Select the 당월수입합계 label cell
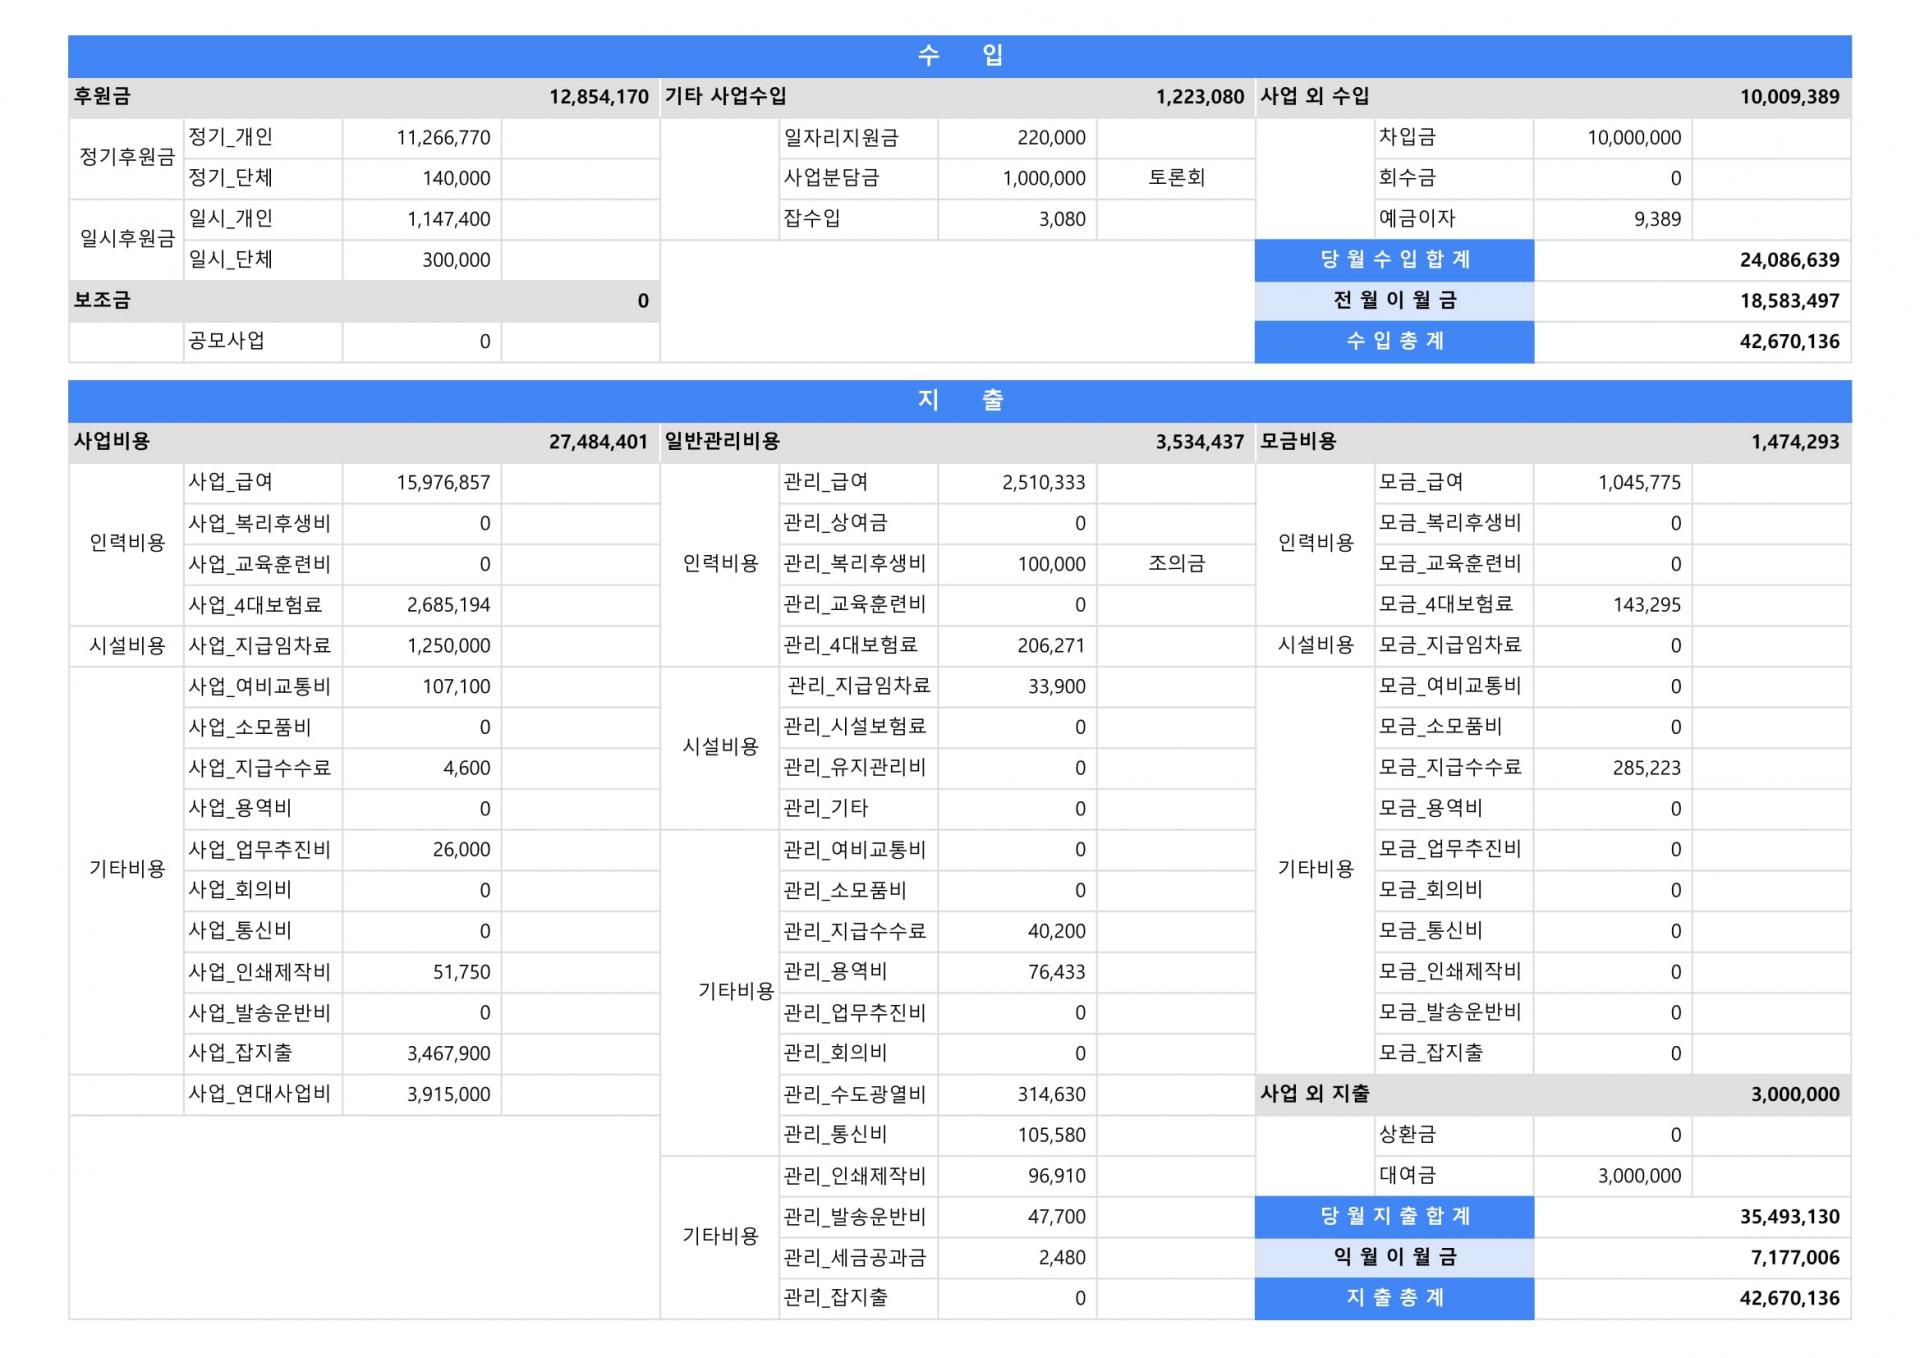The width and height of the screenshot is (1920, 1358). tap(1394, 260)
